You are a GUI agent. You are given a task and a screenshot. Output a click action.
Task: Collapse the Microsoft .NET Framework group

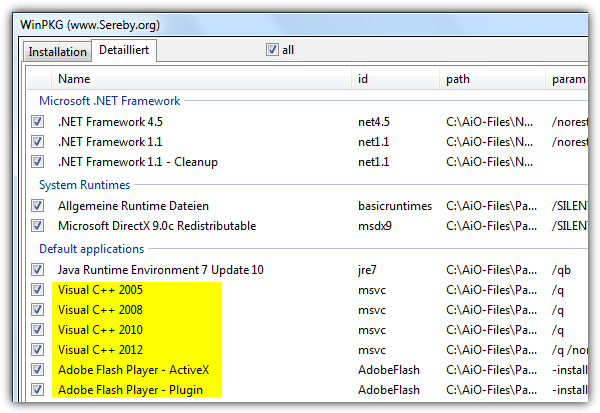pos(109,100)
